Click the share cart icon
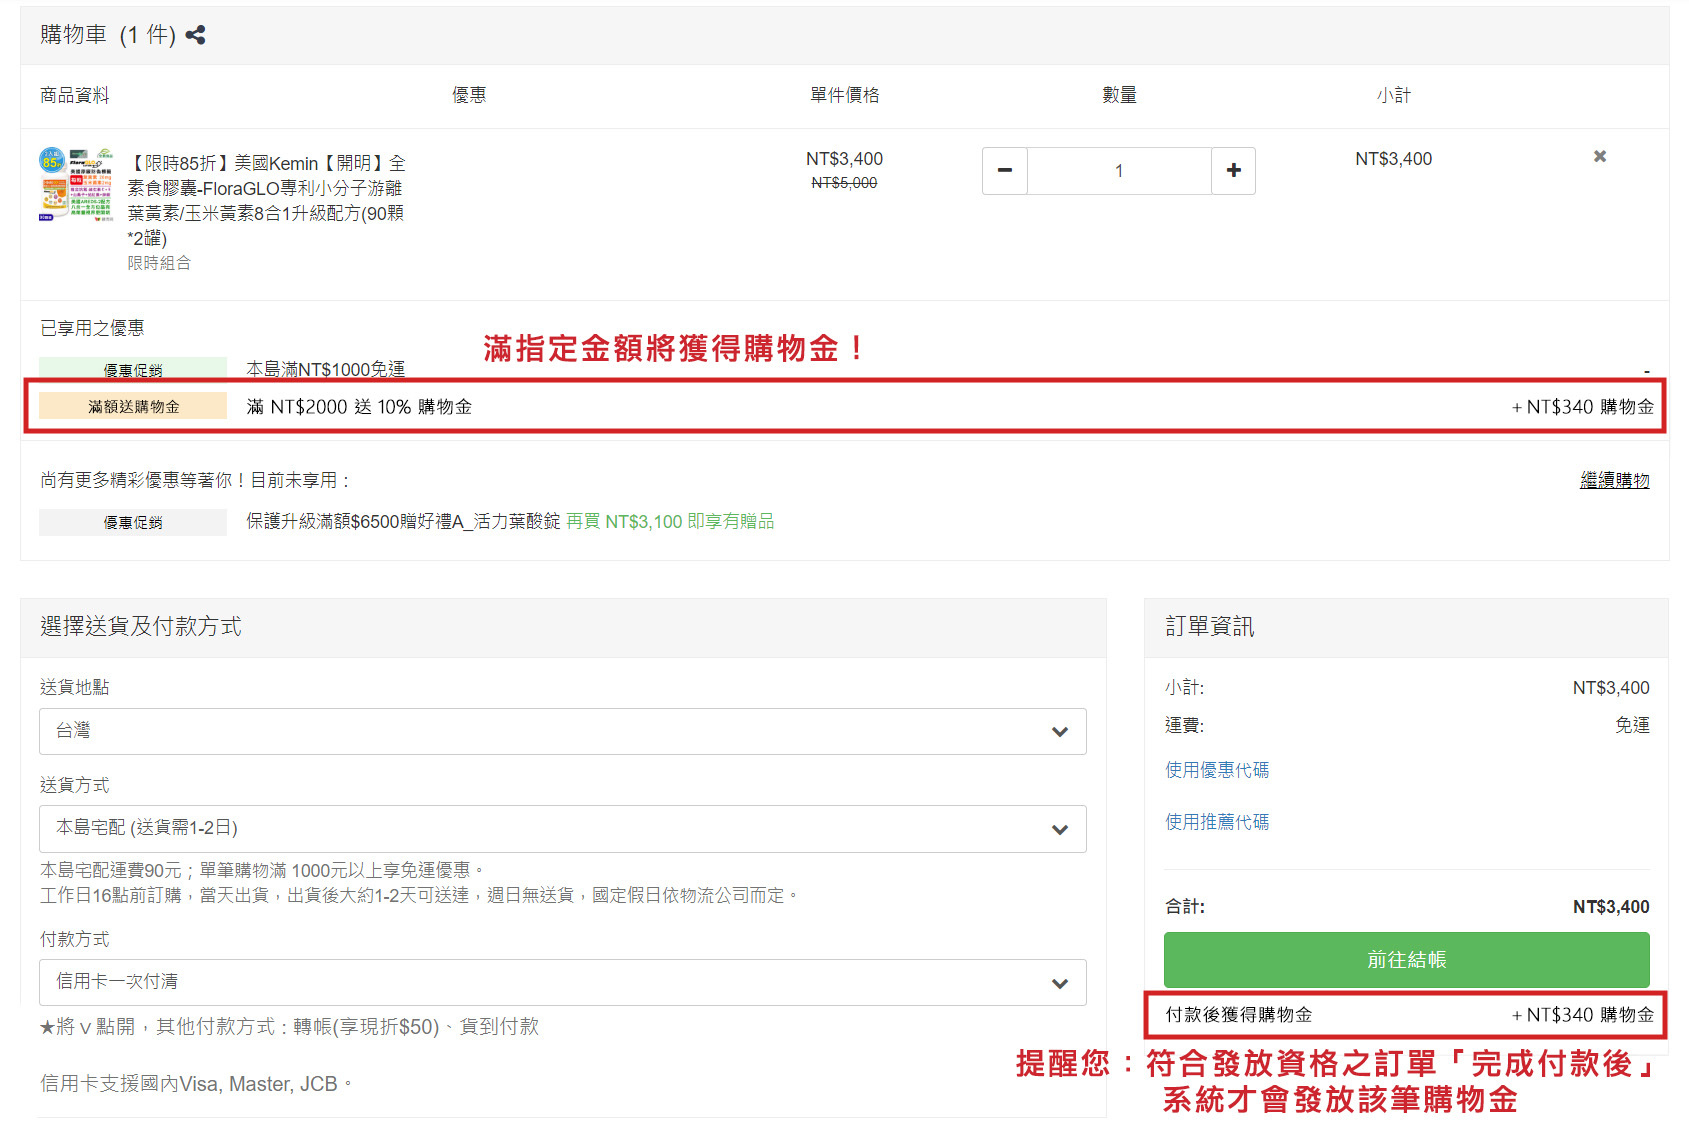The image size is (1689, 1131). pos(196,35)
